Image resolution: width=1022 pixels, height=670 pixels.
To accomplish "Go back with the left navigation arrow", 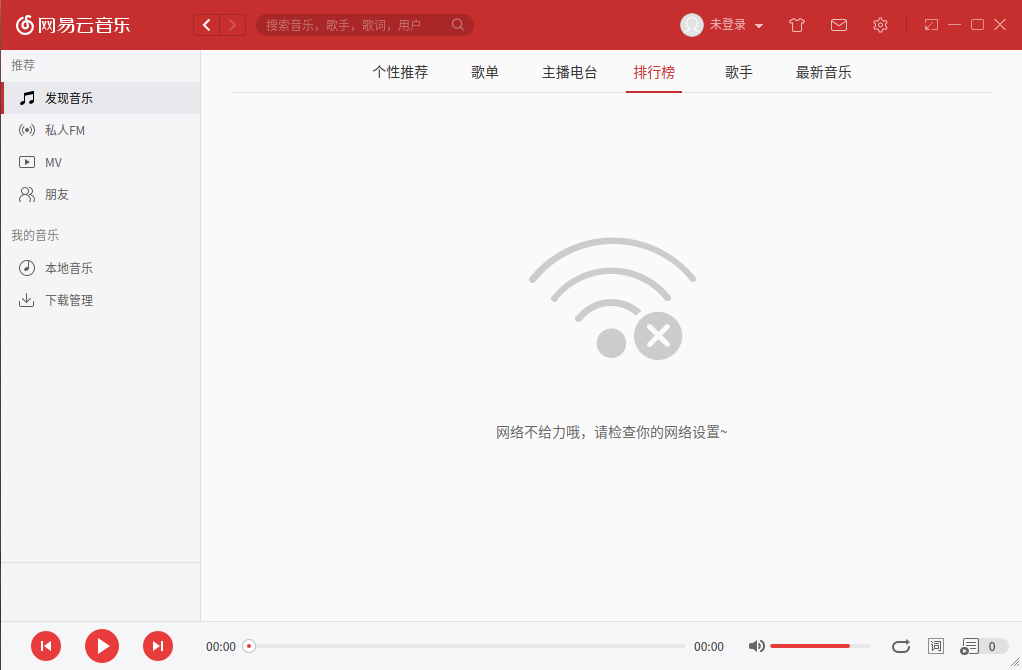I will [206, 24].
